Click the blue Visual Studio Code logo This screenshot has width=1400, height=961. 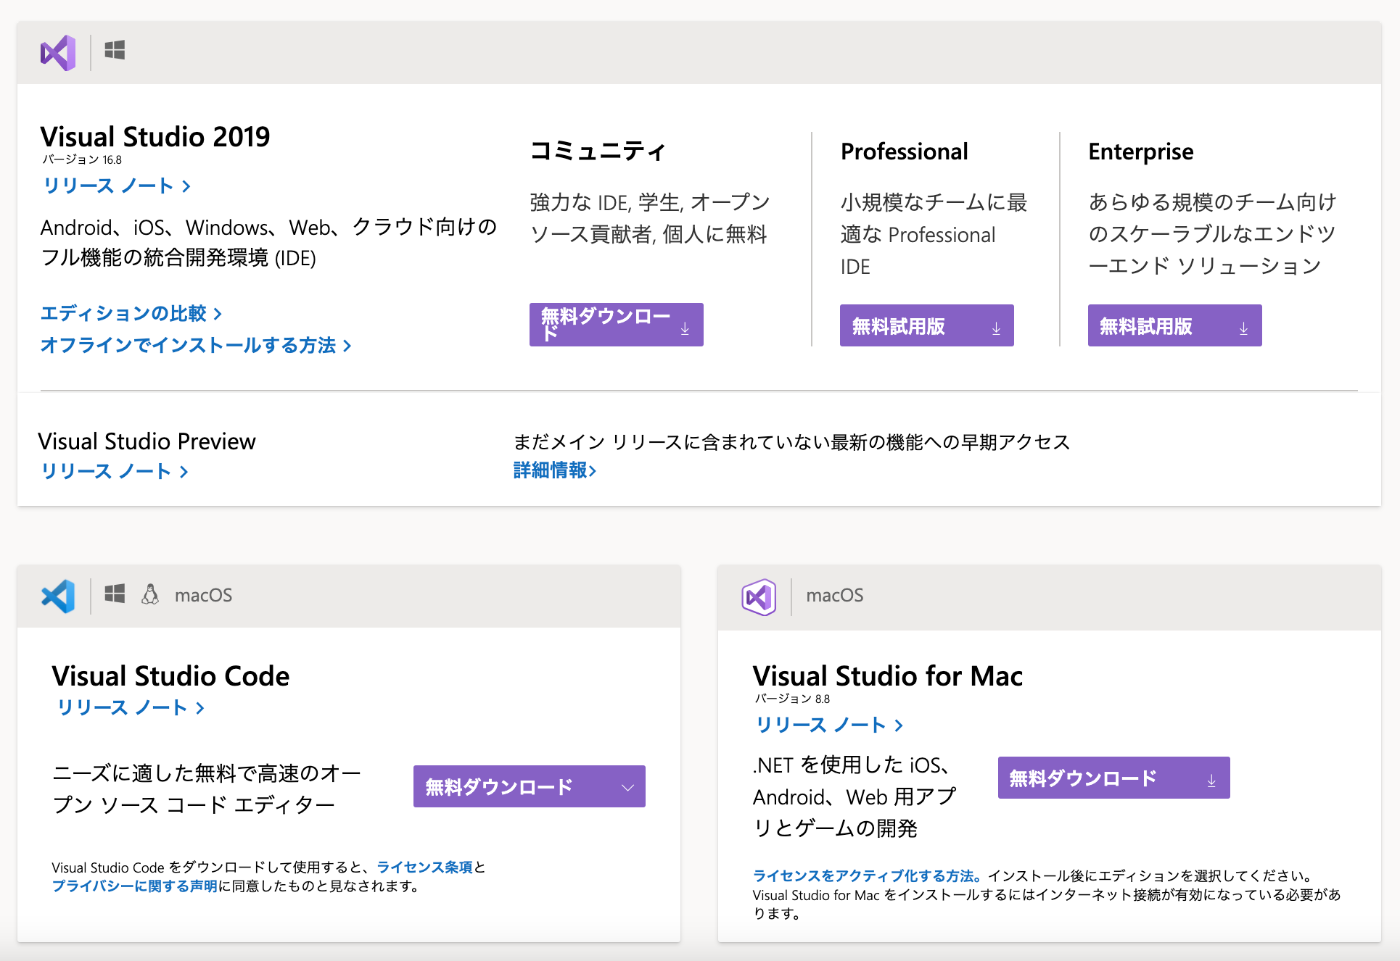click(x=58, y=596)
